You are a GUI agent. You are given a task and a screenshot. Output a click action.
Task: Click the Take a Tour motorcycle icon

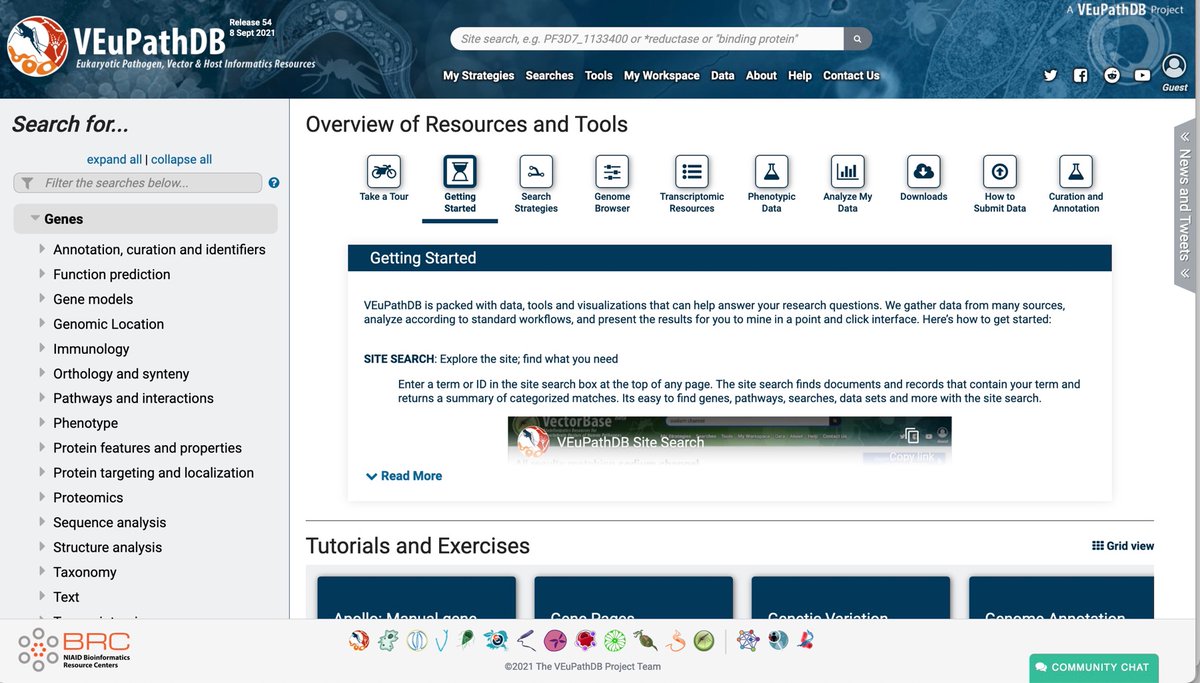[383, 170]
